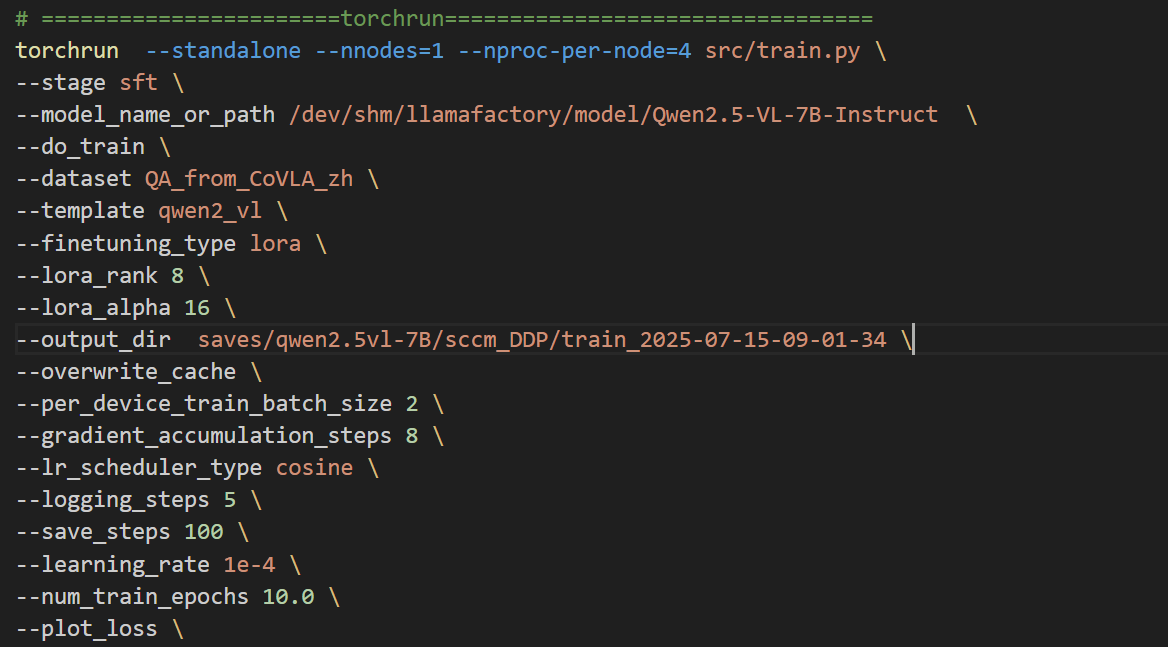
Task: Click the src/train.py script path
Action: pyautogui.click(x=782, y=51)
